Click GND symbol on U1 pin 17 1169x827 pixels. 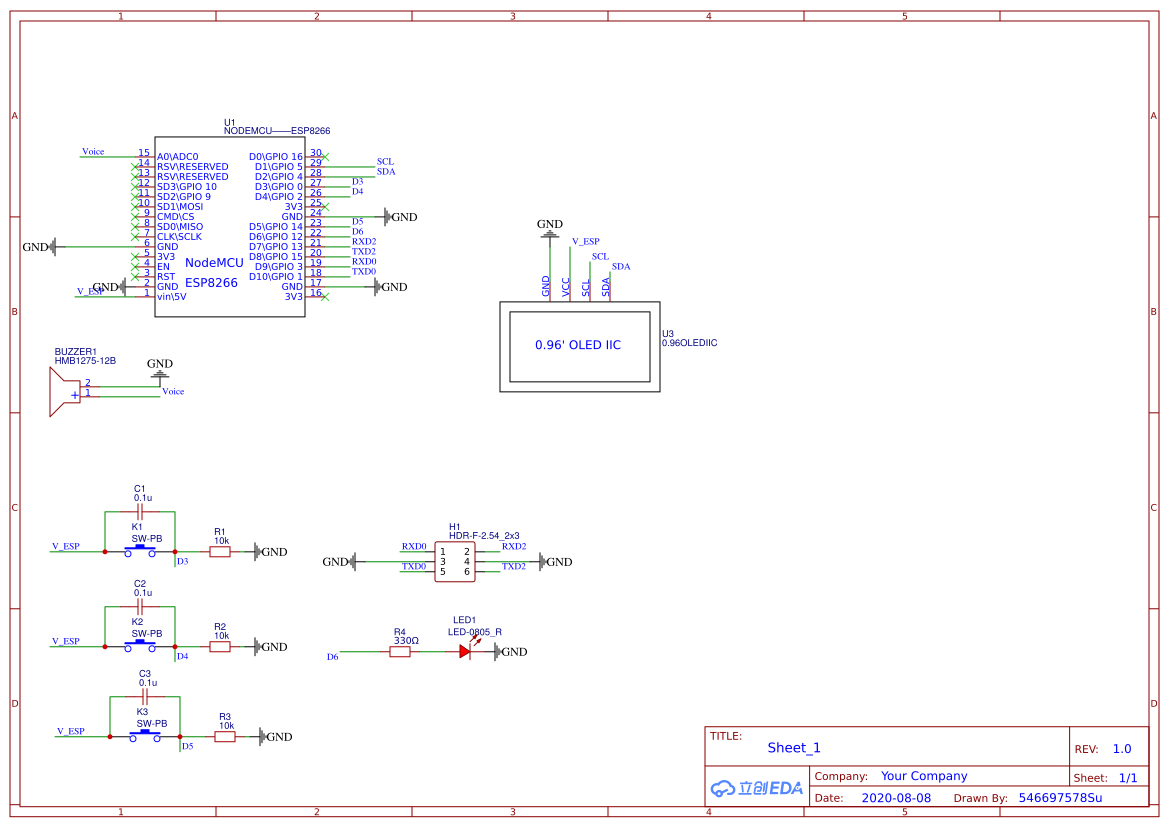(391, 287)
